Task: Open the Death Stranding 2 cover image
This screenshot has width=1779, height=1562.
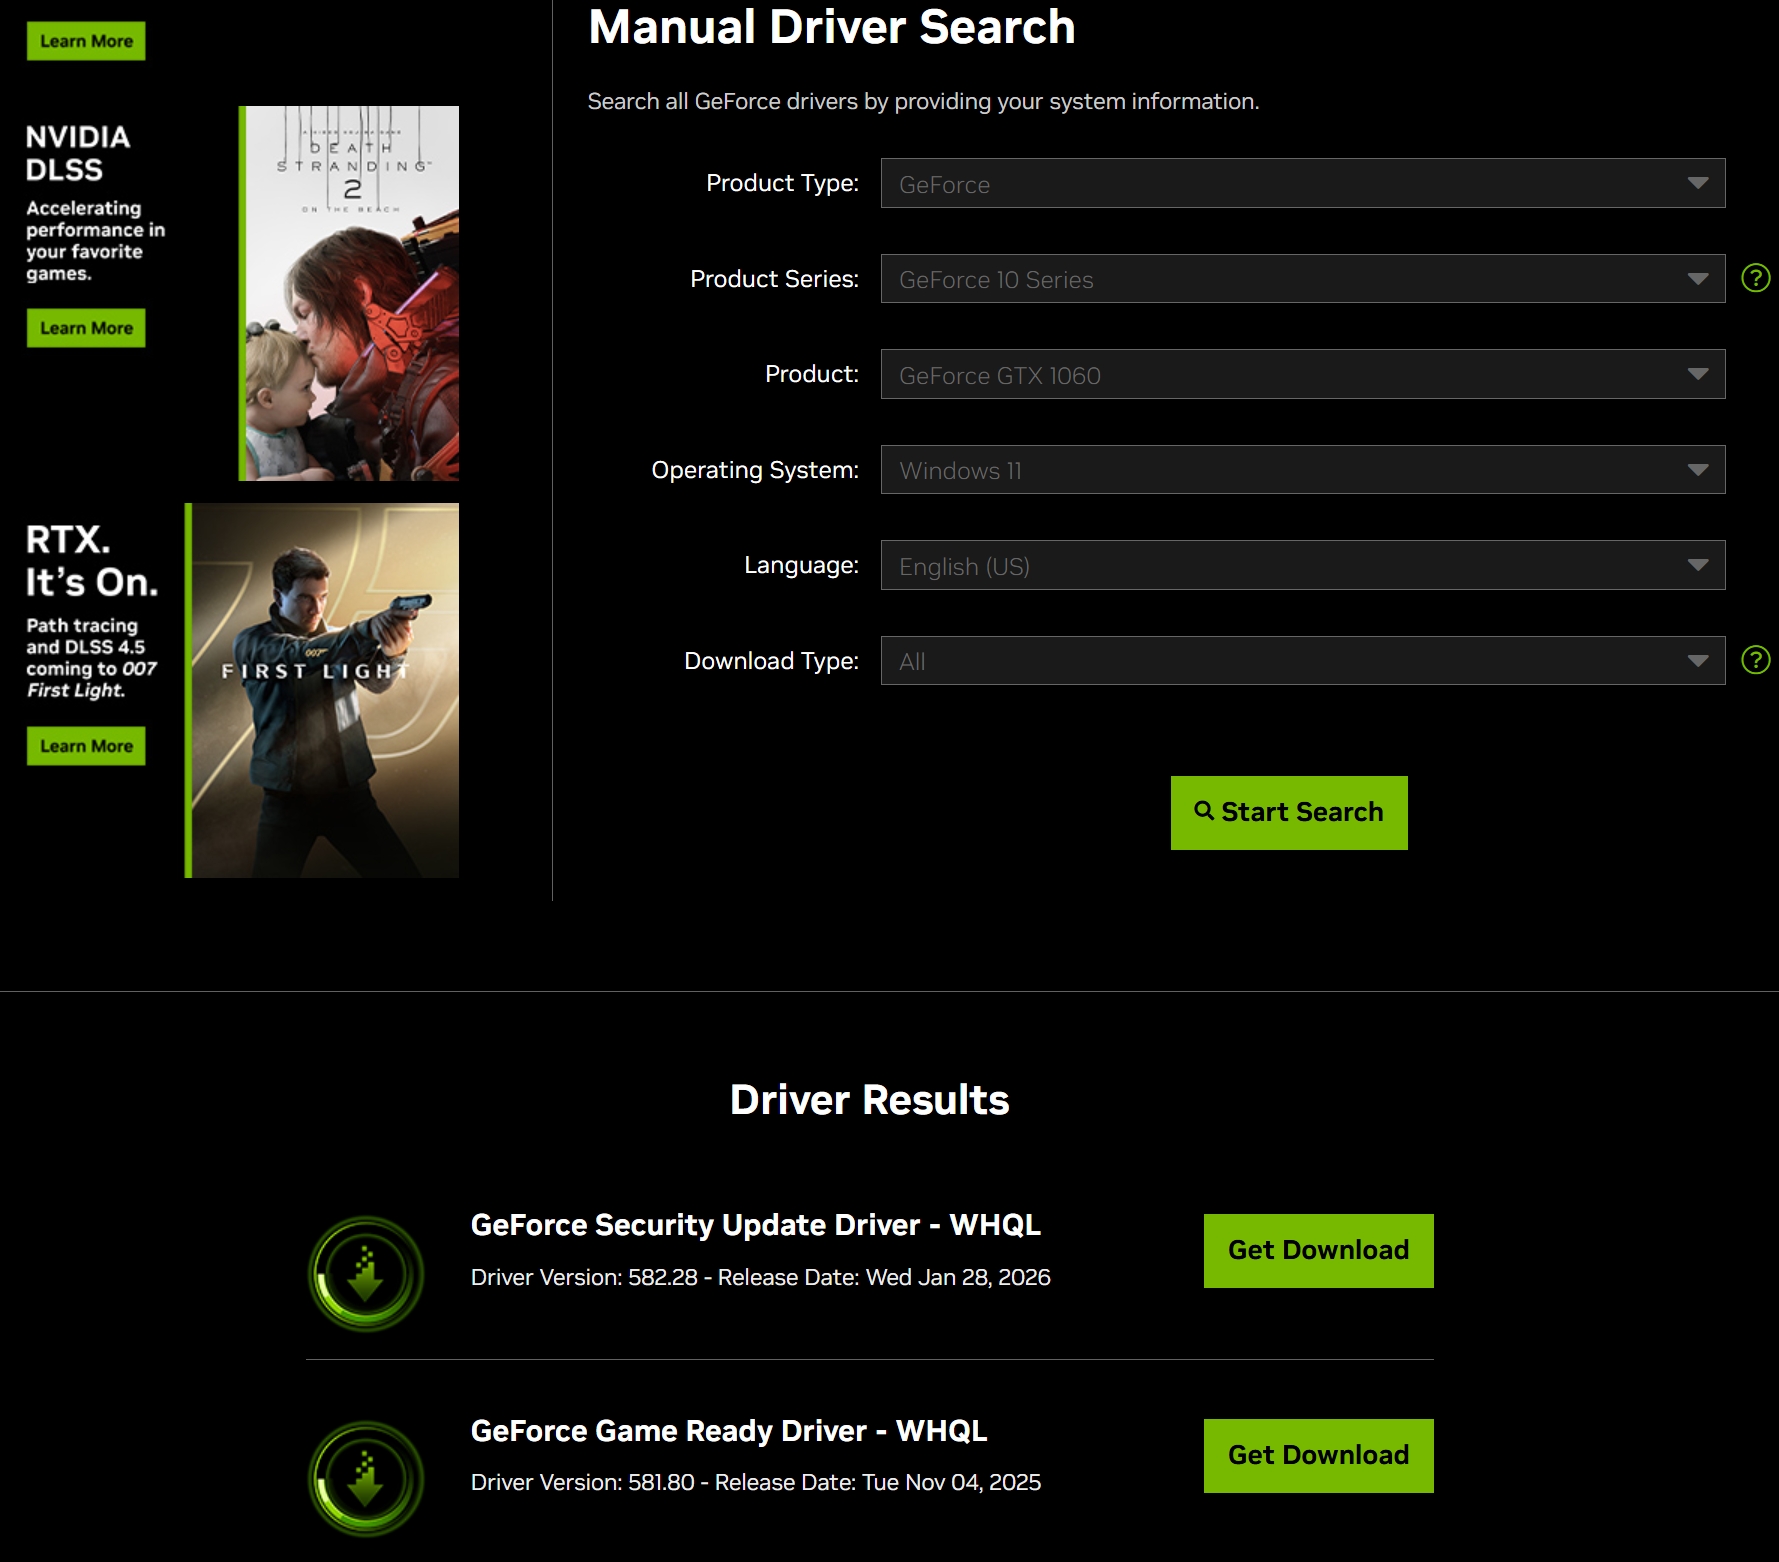Action: point(349,293)
